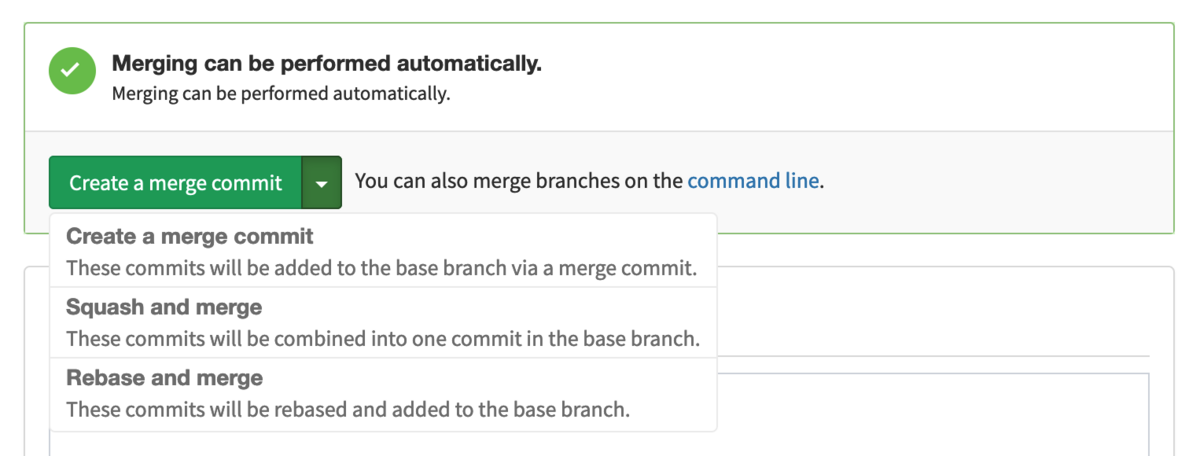Click the comment panel's top border area
The width and height of the screenshot is (1200, 456).
click(x=945, y=267)
